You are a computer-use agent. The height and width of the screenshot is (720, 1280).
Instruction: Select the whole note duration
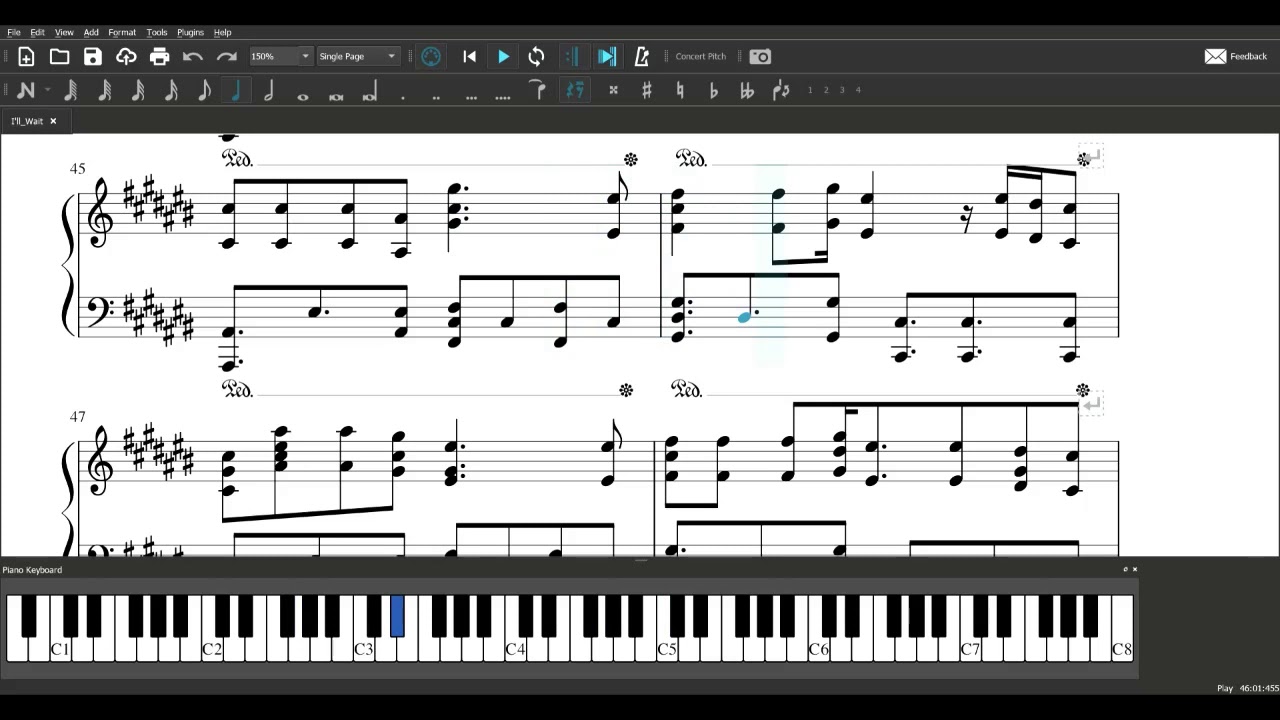coord(303,95)
